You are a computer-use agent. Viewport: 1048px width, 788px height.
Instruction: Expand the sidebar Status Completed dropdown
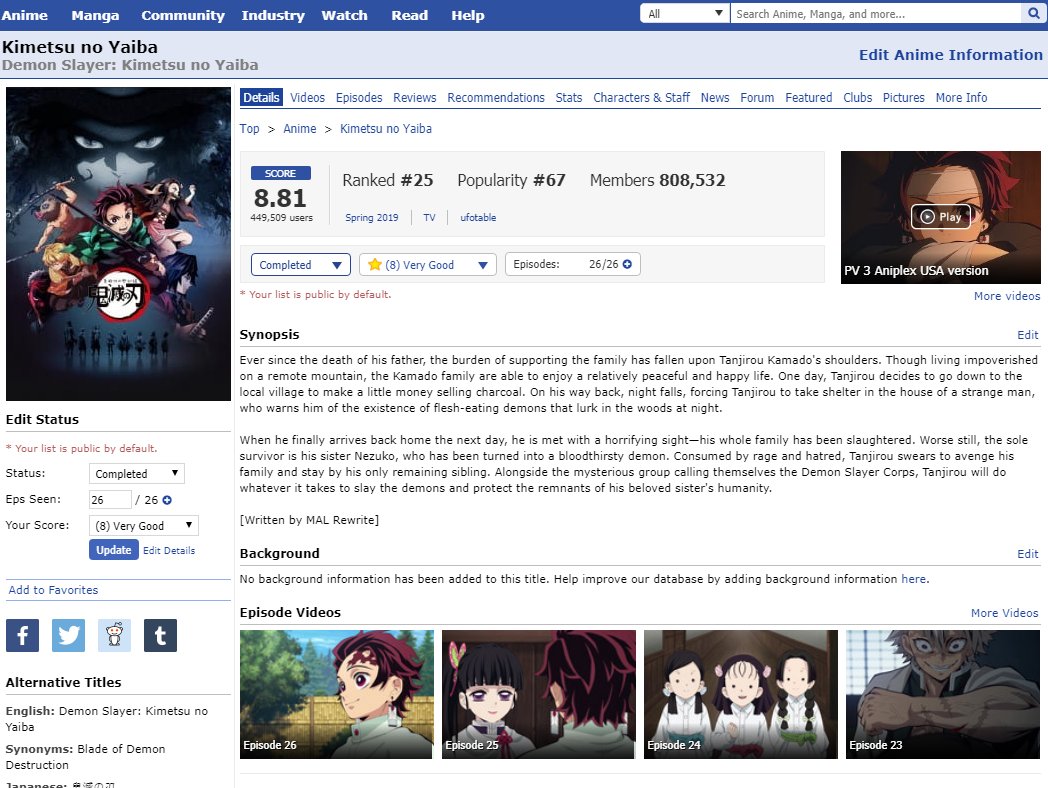(x=136, y=473)
